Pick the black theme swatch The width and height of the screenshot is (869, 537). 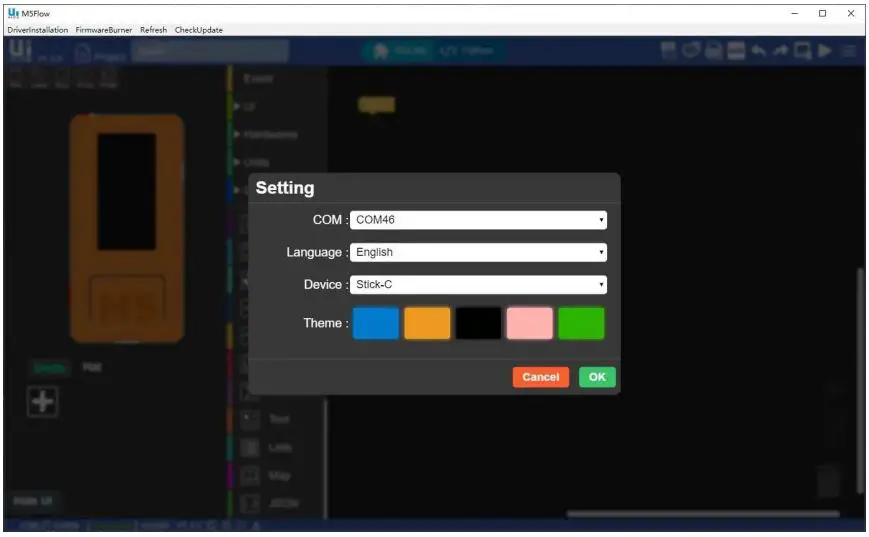(x=478, y=323)
